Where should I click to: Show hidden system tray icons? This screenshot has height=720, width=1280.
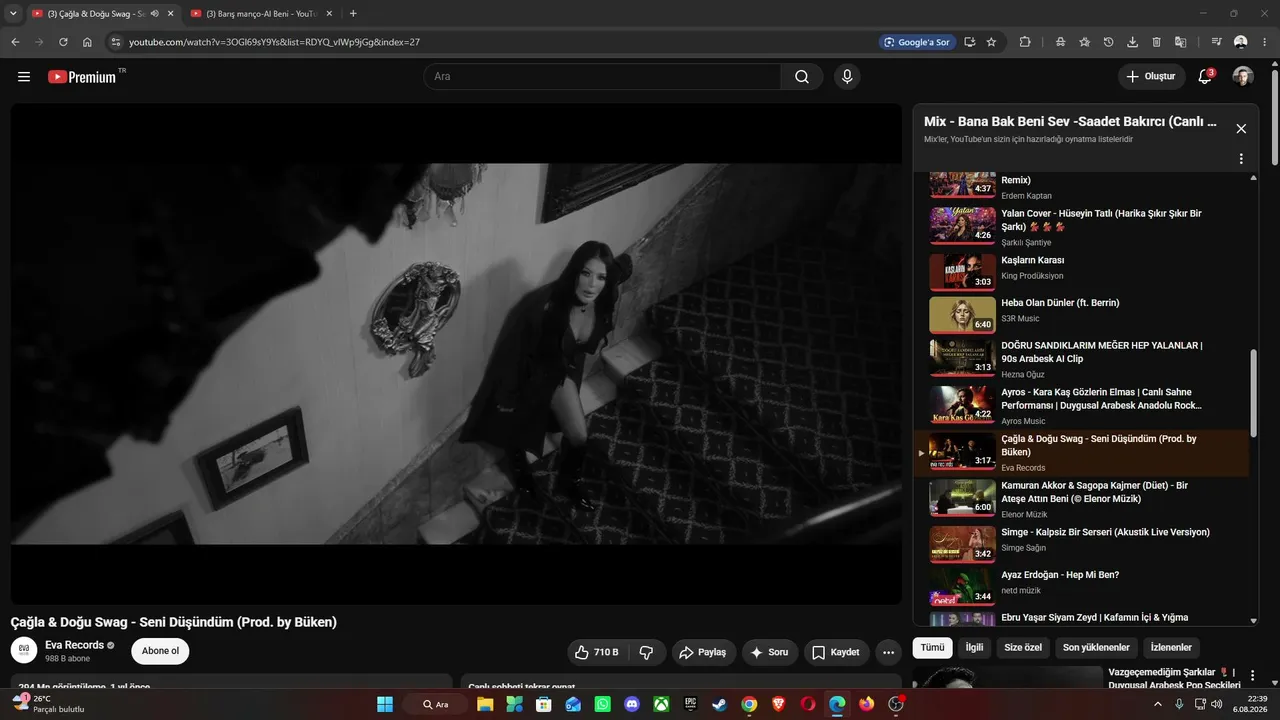[1158, 704]
